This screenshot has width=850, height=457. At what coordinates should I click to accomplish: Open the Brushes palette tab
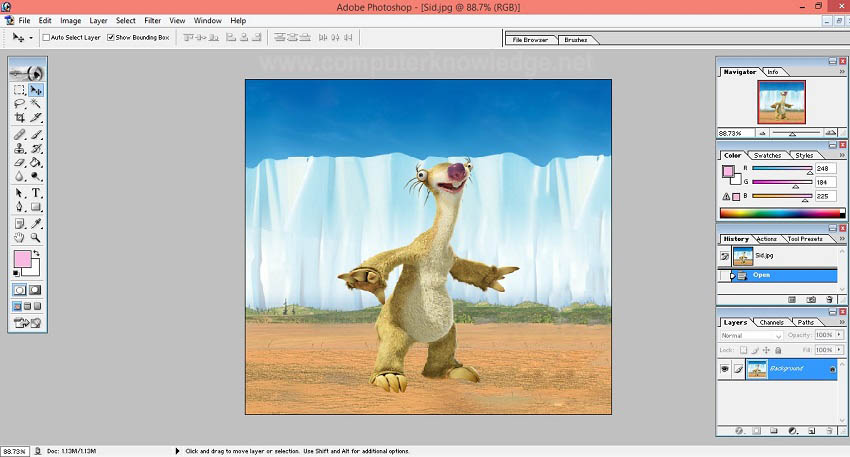click(576, 40)
